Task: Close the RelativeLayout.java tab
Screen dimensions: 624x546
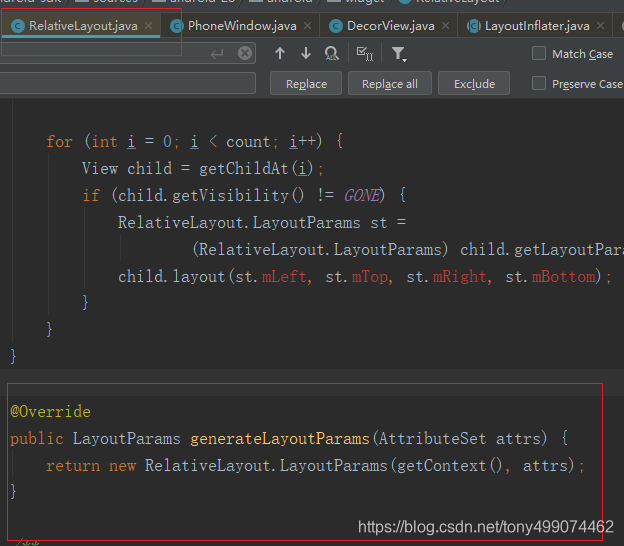Action: point(148,26)
